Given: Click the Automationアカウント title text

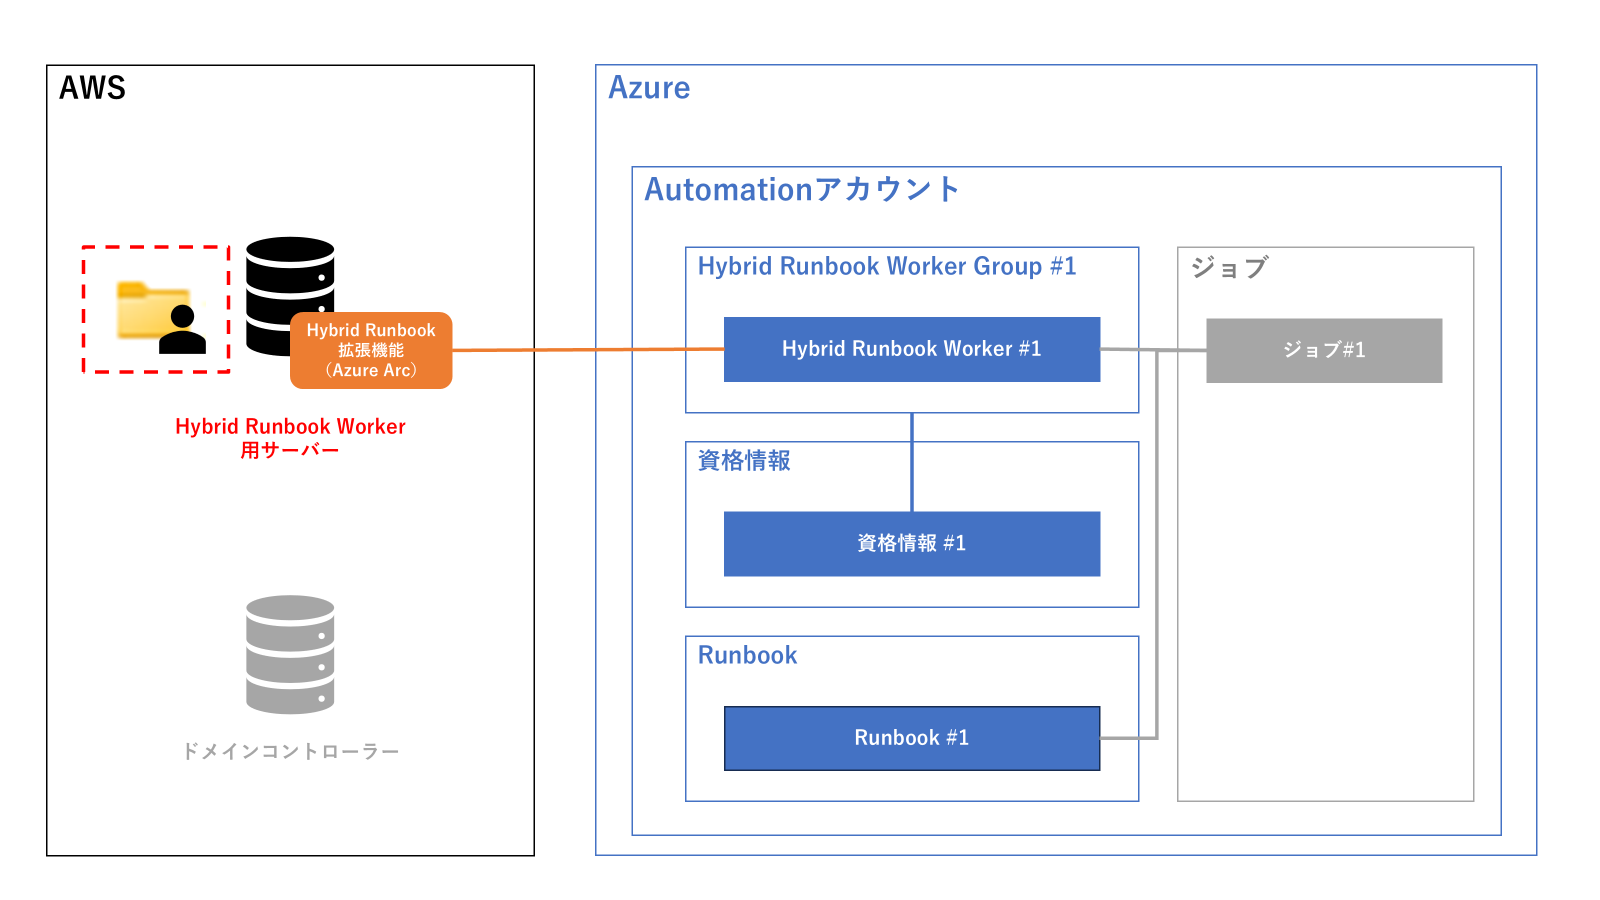Looking at the screenshot, I should [802, 186].
